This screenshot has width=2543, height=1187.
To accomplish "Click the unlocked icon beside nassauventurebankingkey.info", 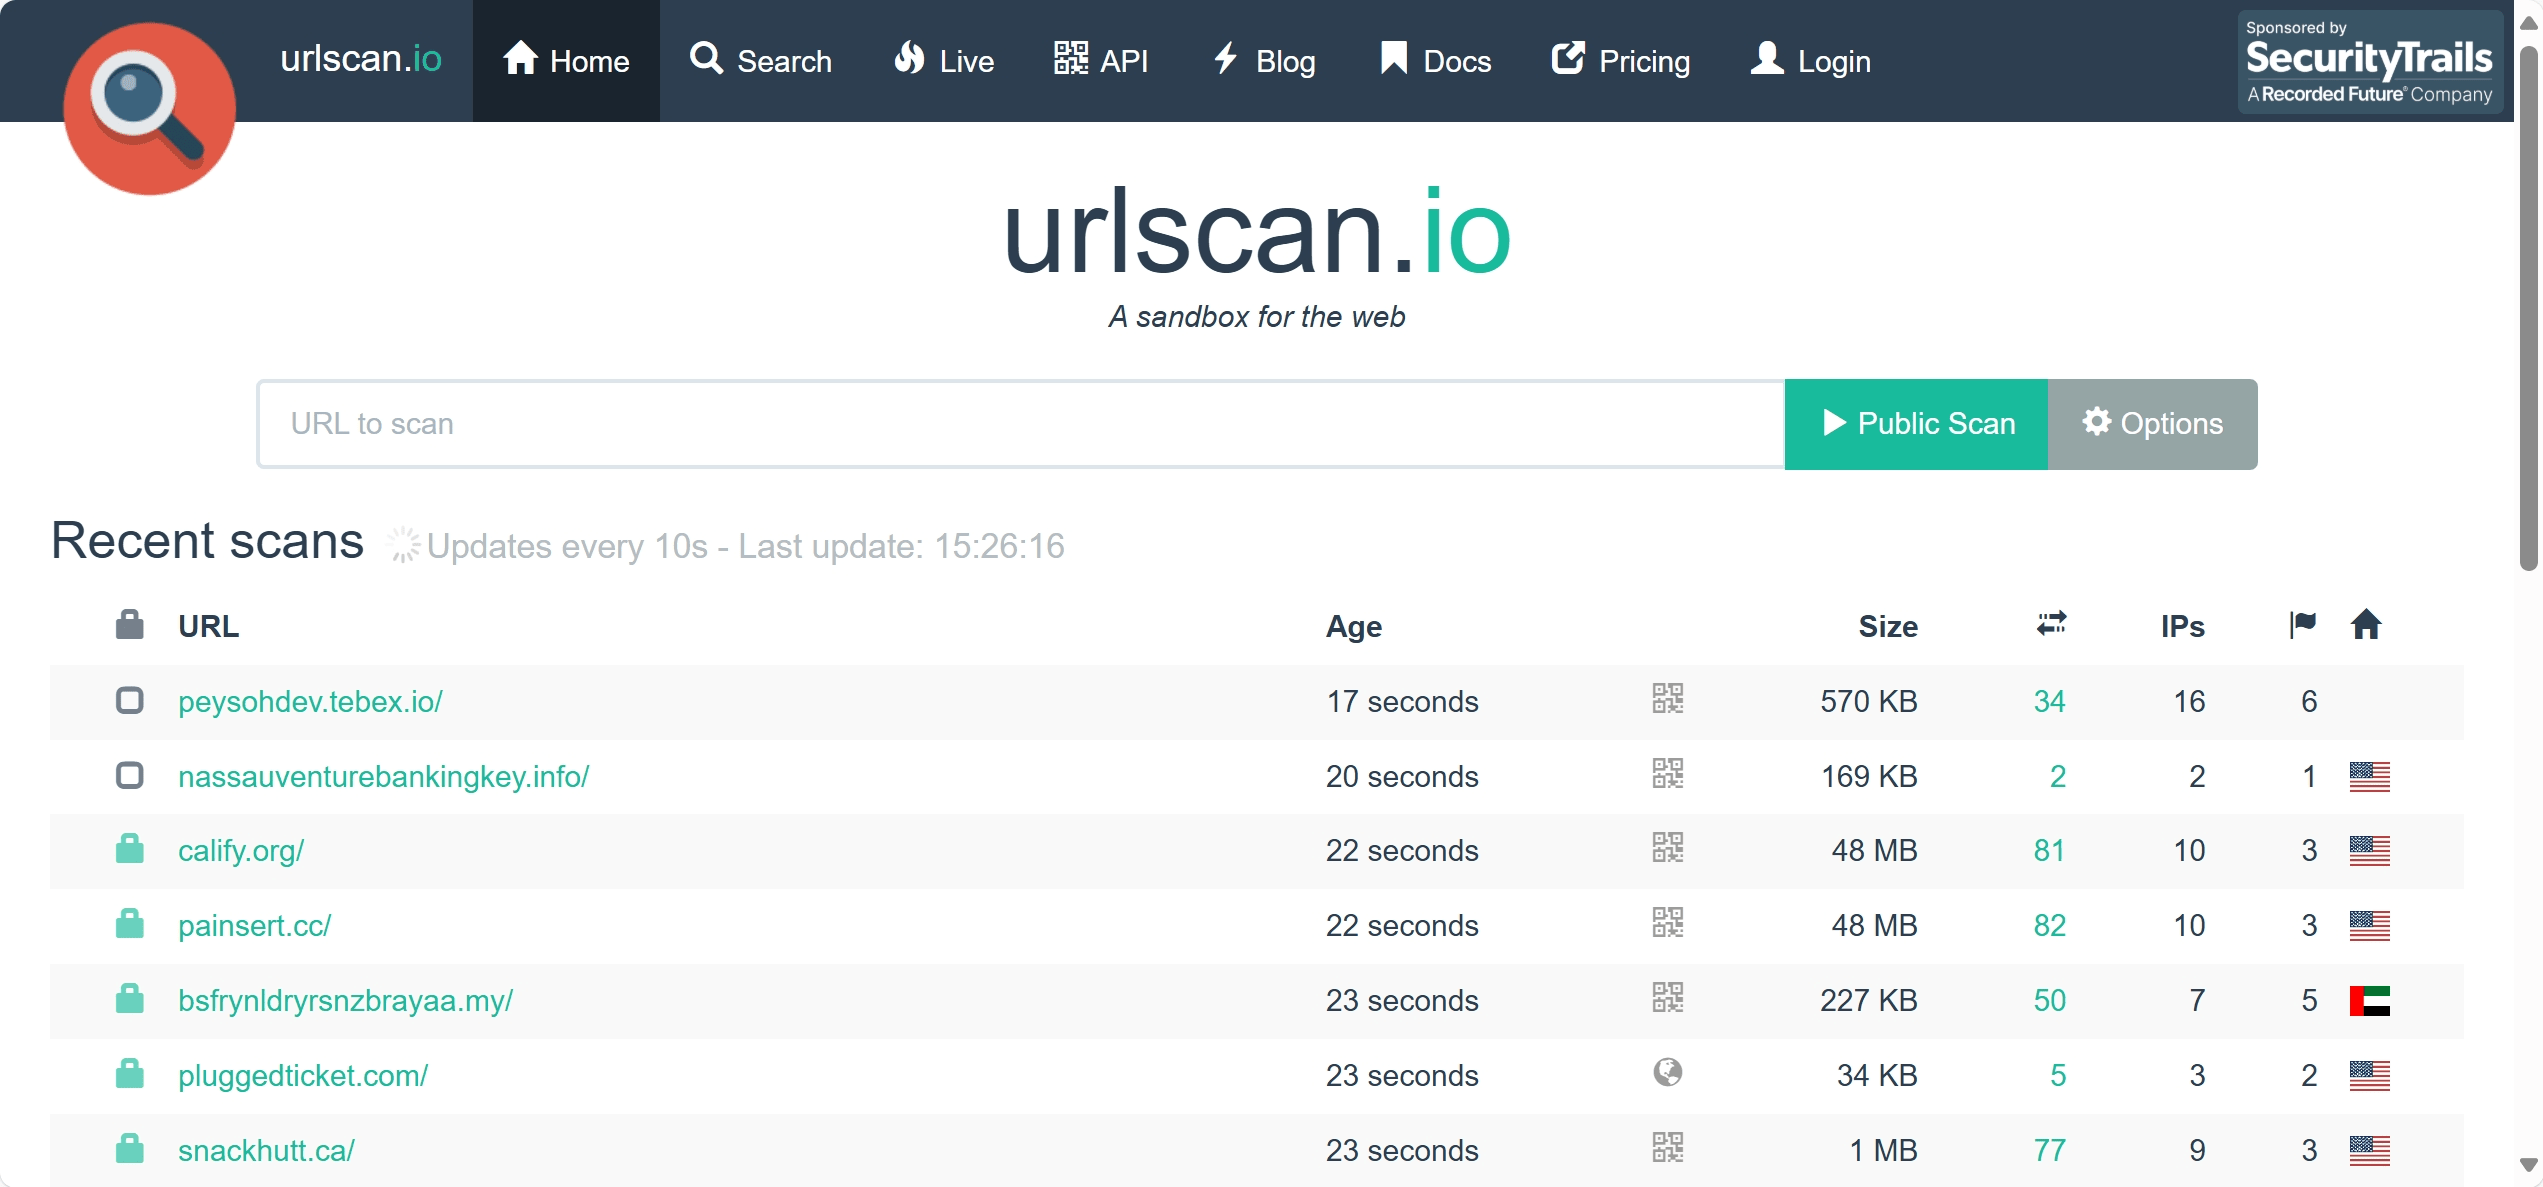I will pyautogui.click(x=129, y=775).
